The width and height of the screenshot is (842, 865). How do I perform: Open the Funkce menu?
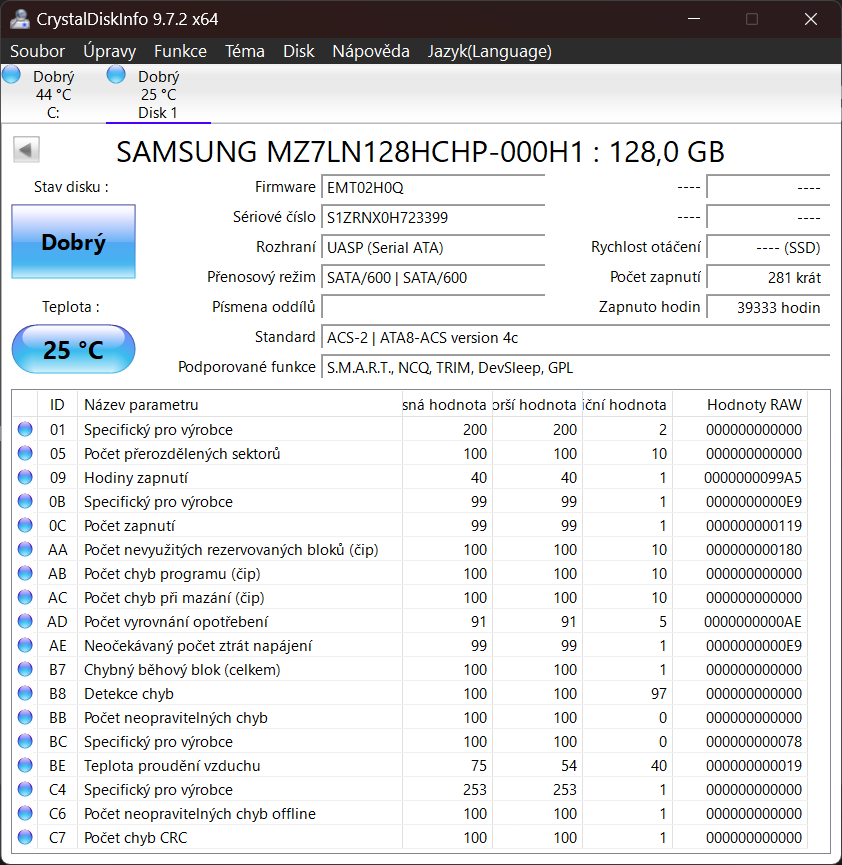[x=180, y=51]
